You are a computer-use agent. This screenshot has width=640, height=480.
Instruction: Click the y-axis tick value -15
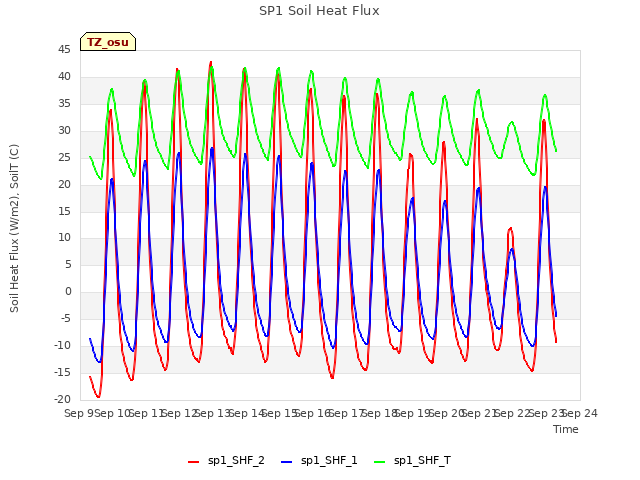[x=62, y=372]
